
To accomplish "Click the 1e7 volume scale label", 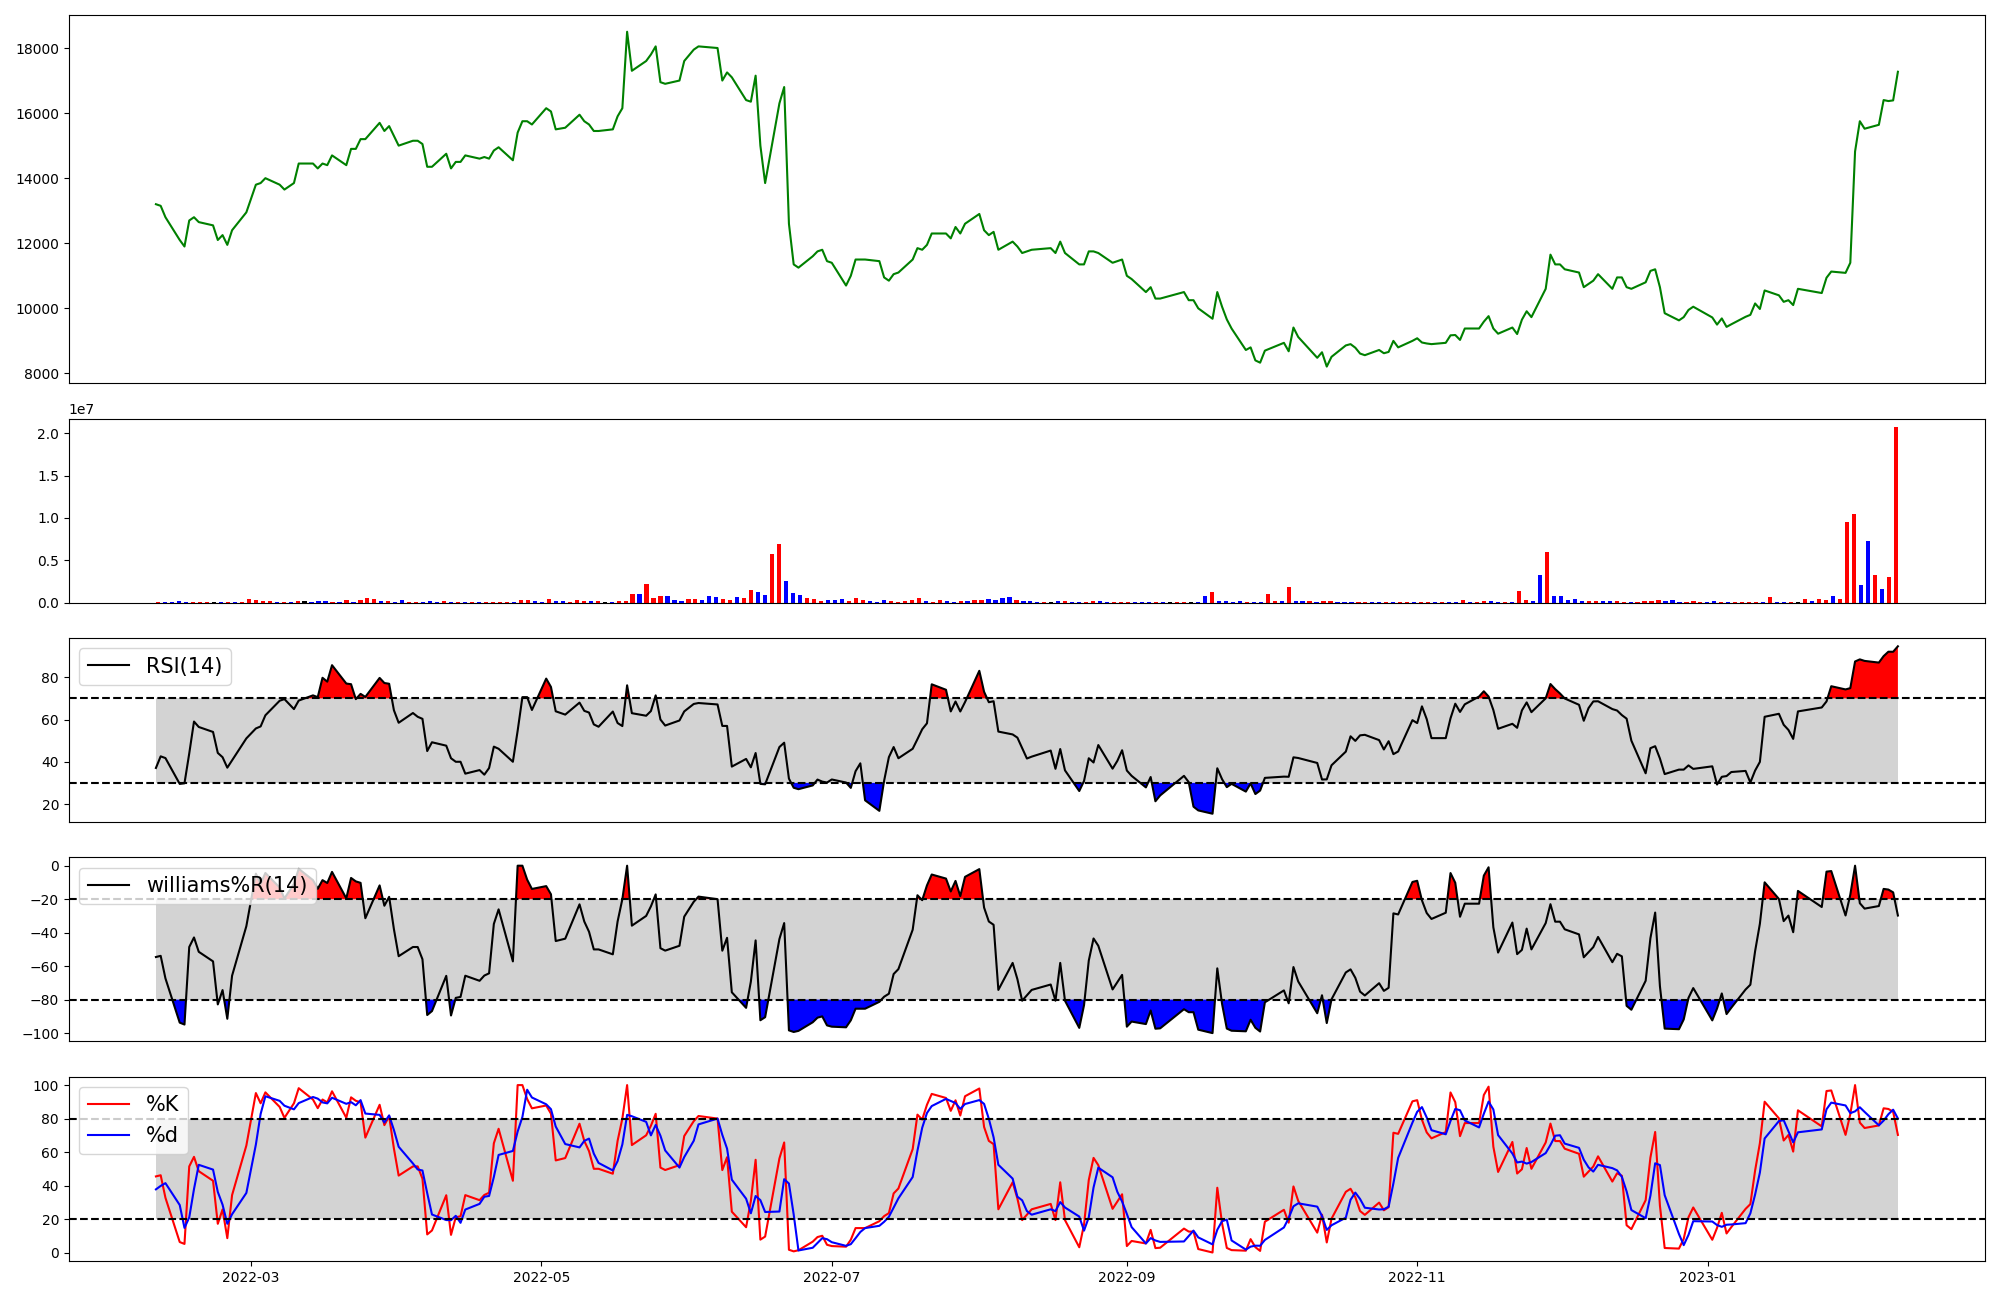I will point(82,409).
